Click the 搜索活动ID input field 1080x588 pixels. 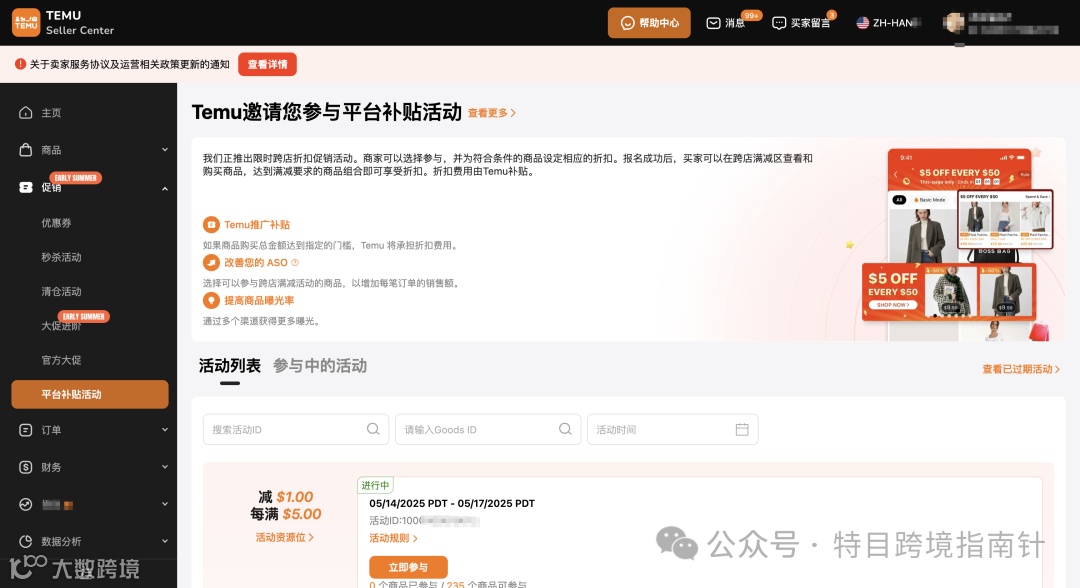[x=296, y=429]
